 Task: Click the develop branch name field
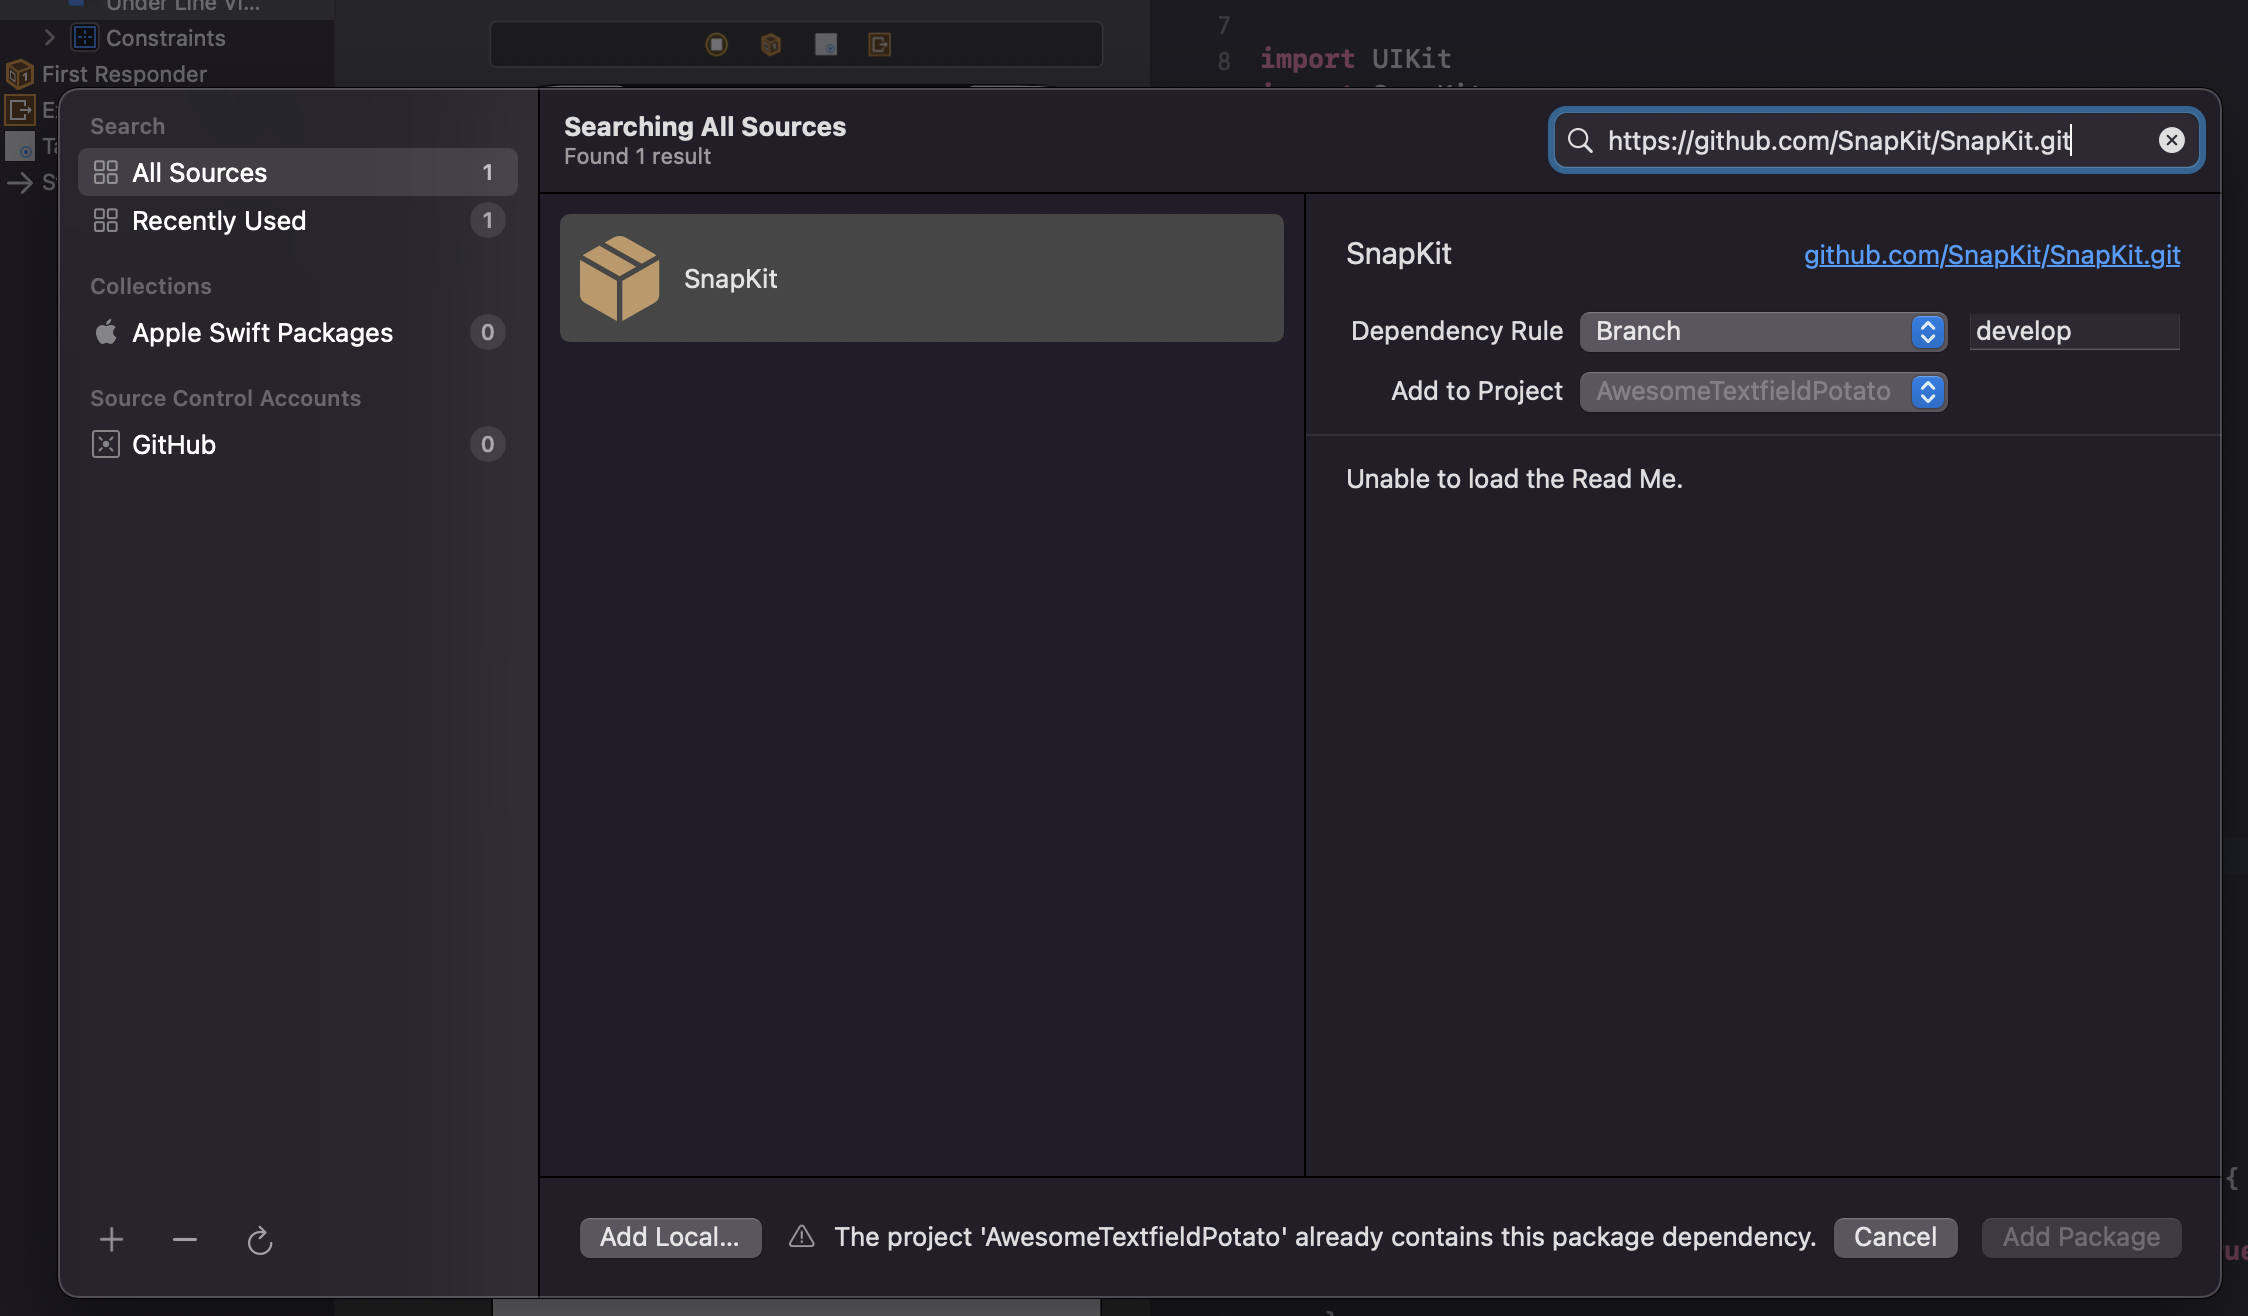point(2073,331)
